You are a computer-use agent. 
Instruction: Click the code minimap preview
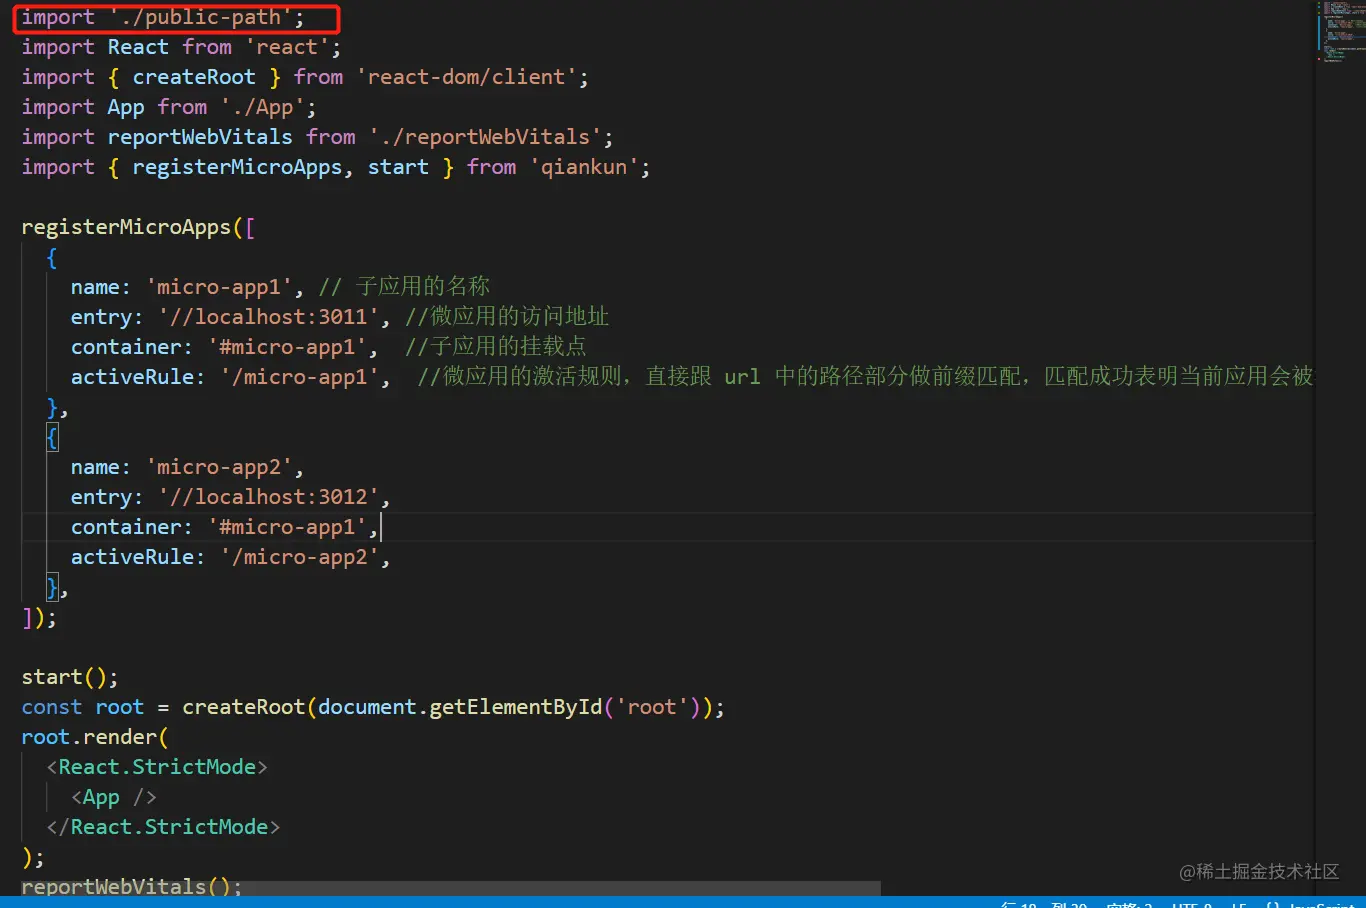[1340, 32]
